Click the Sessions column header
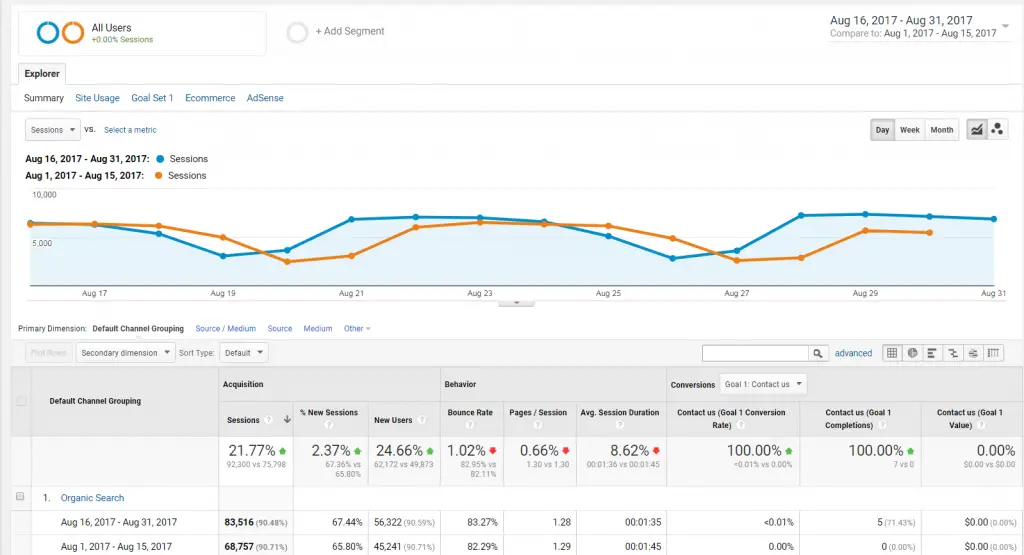Image resolution: width=1024 pixels, height=555 pixels. click(x=243, y=420)
